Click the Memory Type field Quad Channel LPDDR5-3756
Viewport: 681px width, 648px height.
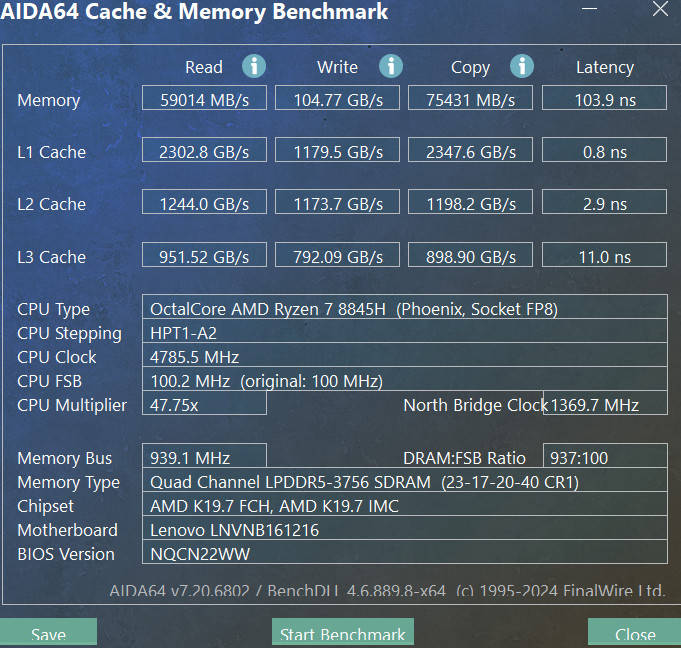[405, 480]
